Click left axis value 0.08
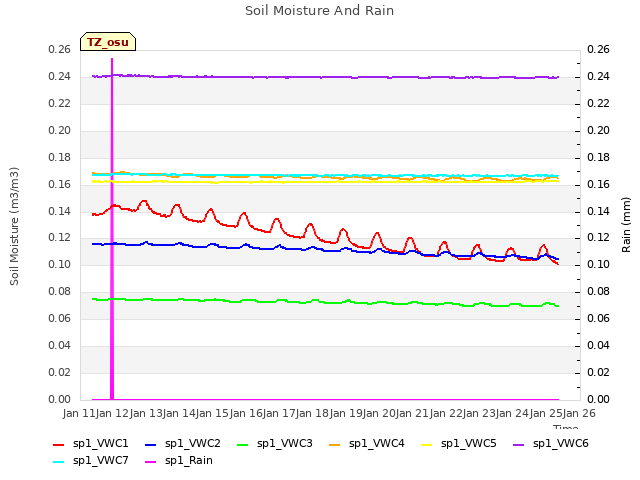This screenshot has width=640, height=480. 60,291
